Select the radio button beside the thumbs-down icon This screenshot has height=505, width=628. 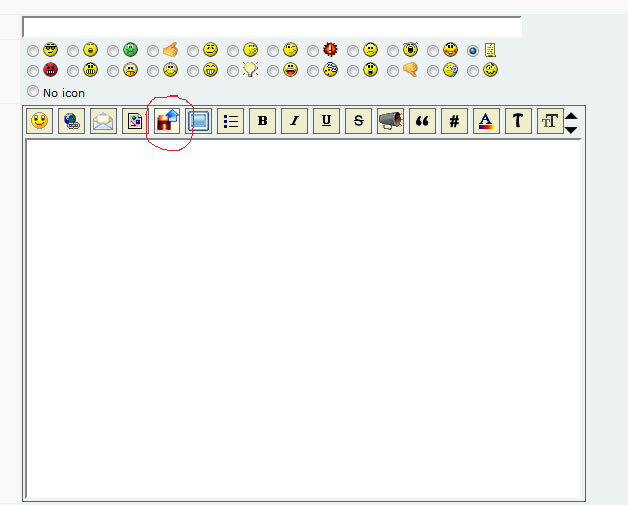click(393, 71)
